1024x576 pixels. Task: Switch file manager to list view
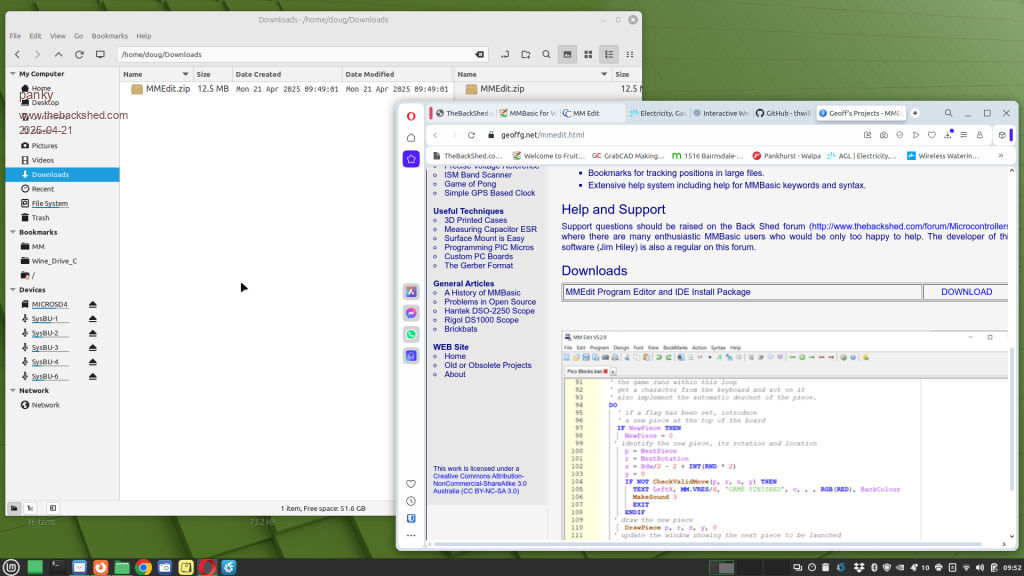coord(609,54)
